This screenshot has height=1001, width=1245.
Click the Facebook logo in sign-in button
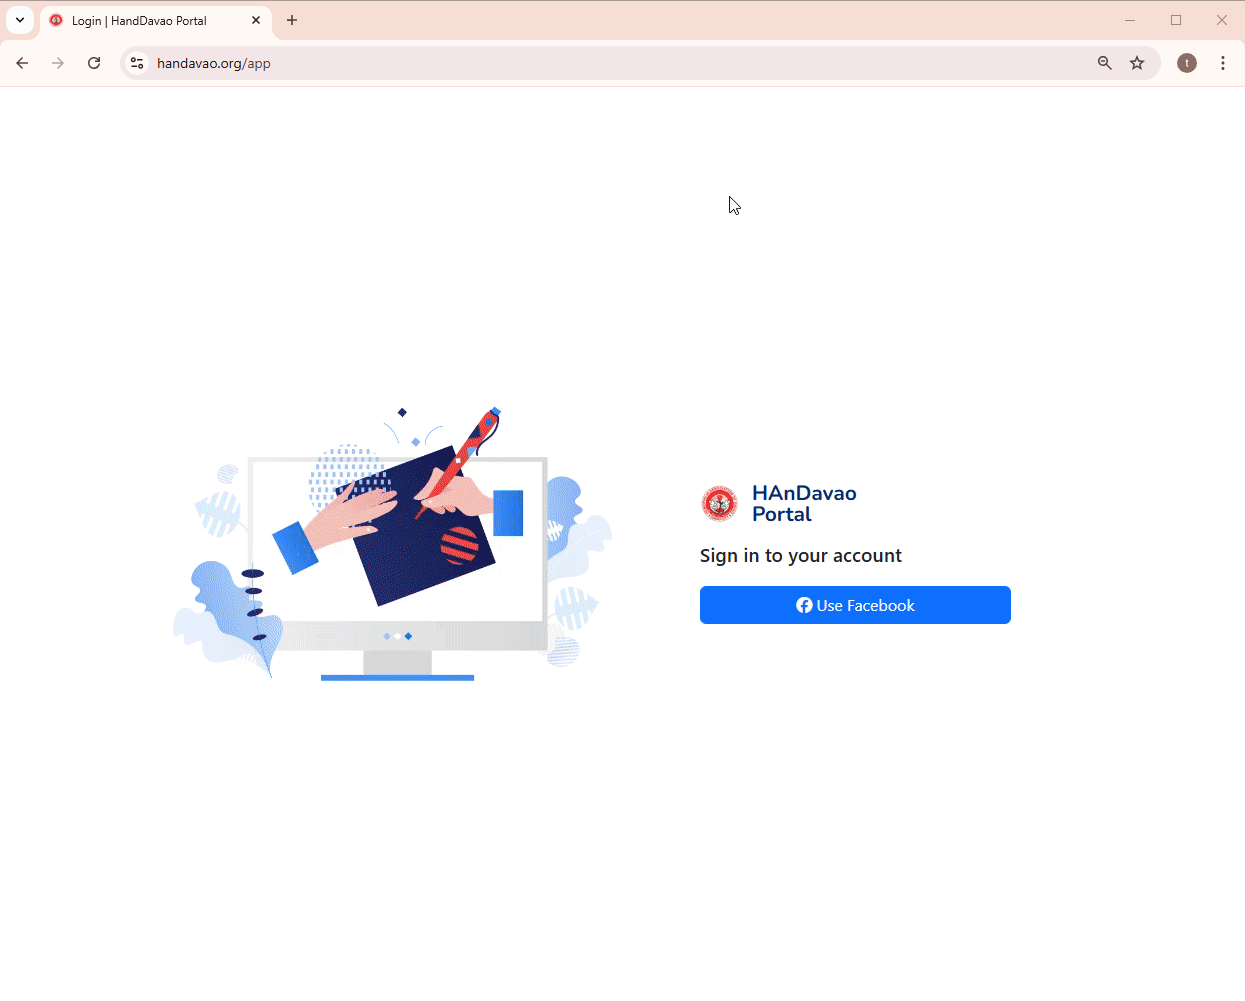(x=804, y=605)
